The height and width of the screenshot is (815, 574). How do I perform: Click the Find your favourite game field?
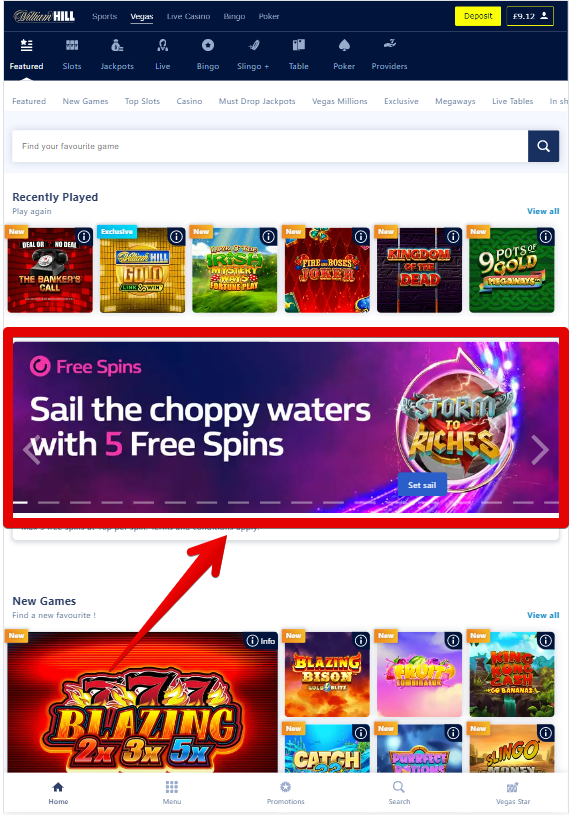point(270,146)
